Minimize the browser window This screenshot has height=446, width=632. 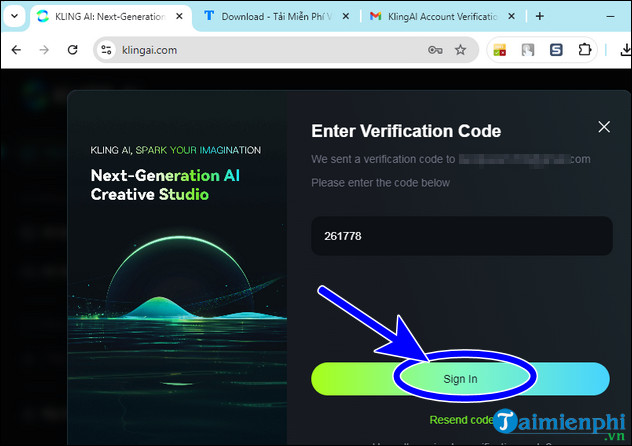610,17
